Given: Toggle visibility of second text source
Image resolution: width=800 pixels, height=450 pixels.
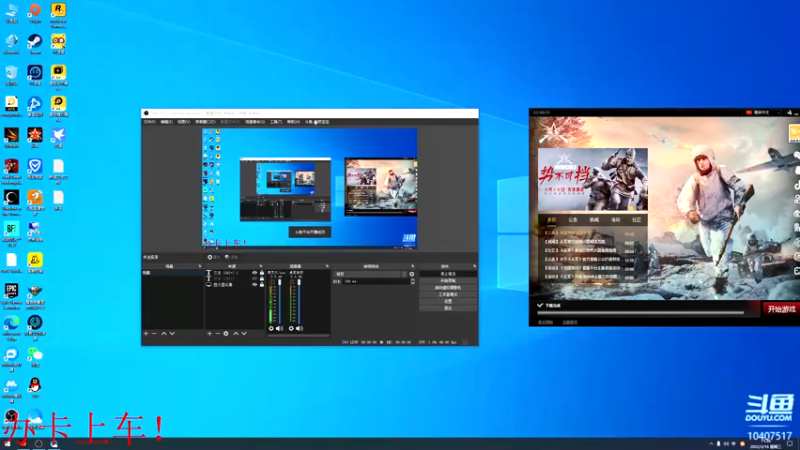Looking at the screenshot, I should (x=255, y=279).
